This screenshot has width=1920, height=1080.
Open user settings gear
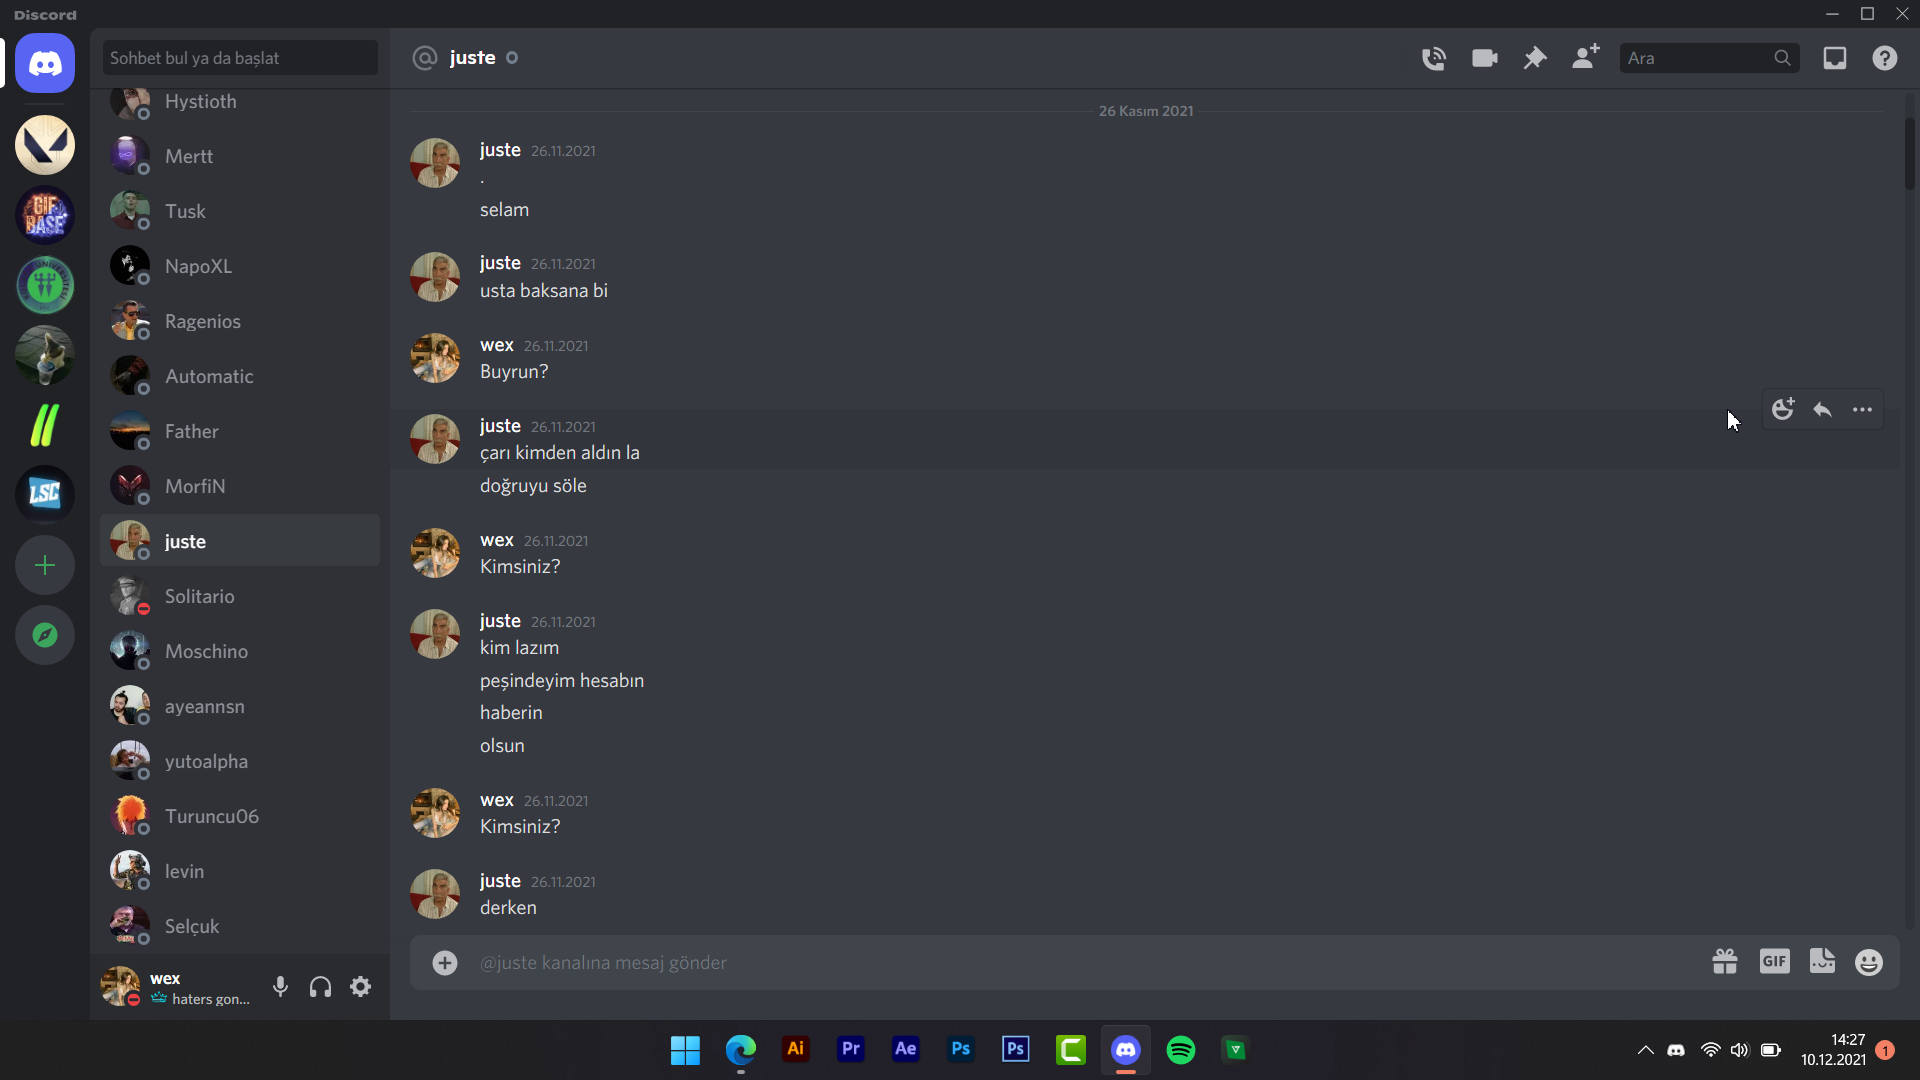pyautogui.click(x=361, y=987)
